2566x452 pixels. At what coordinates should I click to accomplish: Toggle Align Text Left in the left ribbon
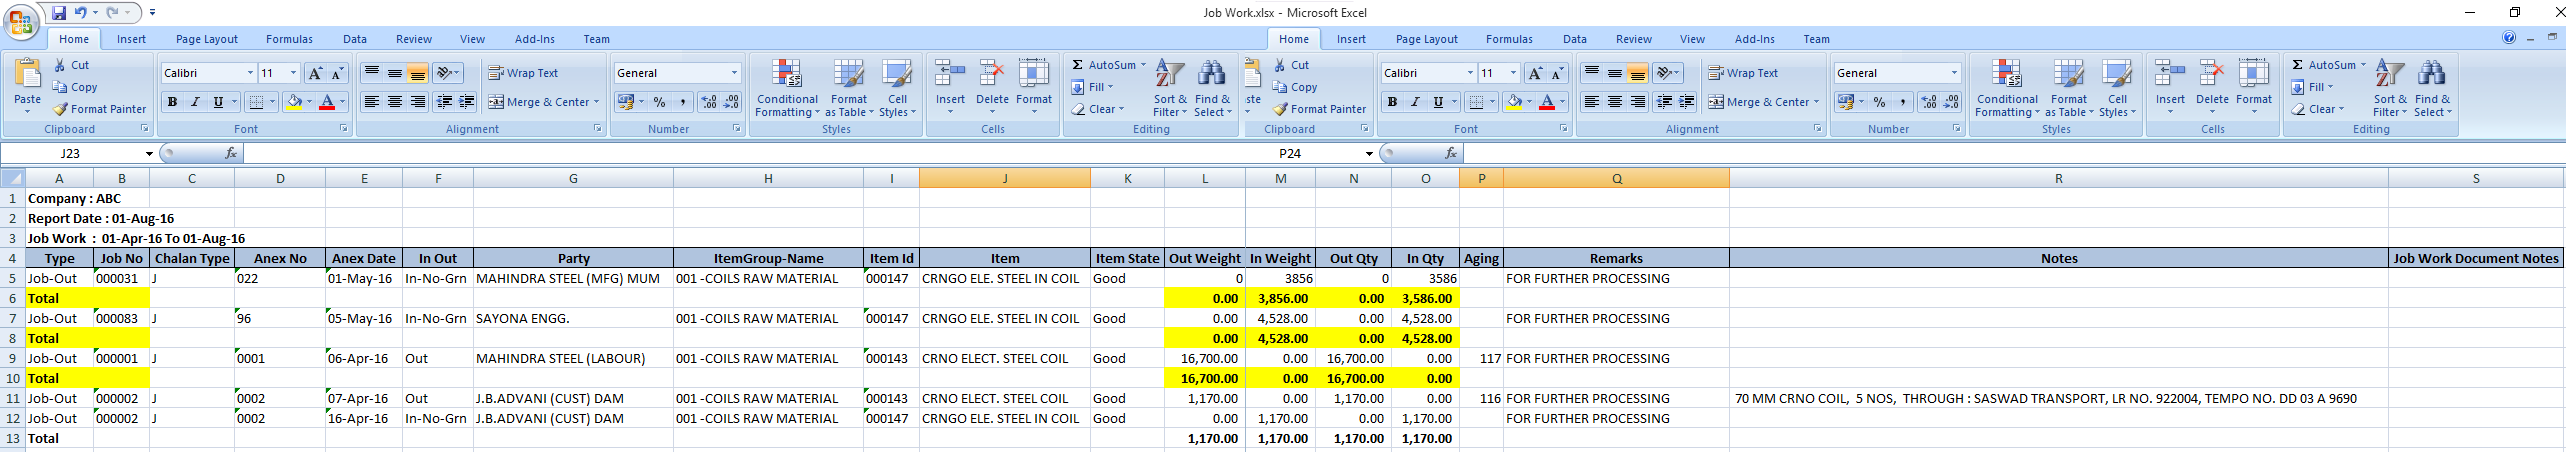(x=371, y=102)
